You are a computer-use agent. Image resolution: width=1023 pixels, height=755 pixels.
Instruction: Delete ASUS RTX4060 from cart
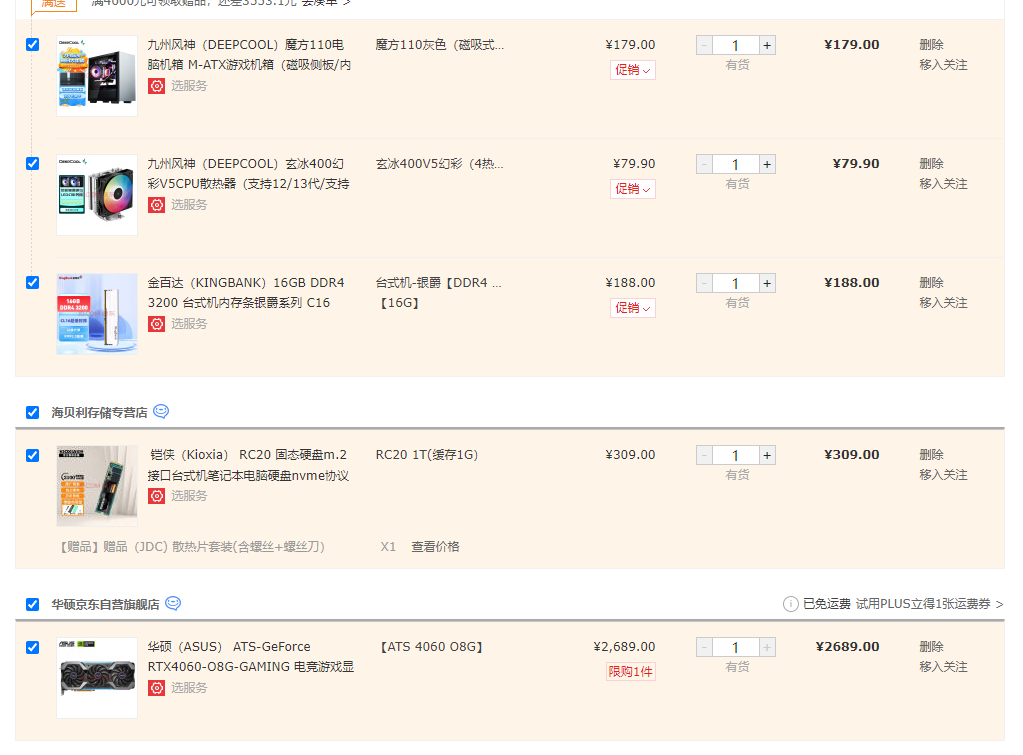point(931,646)
